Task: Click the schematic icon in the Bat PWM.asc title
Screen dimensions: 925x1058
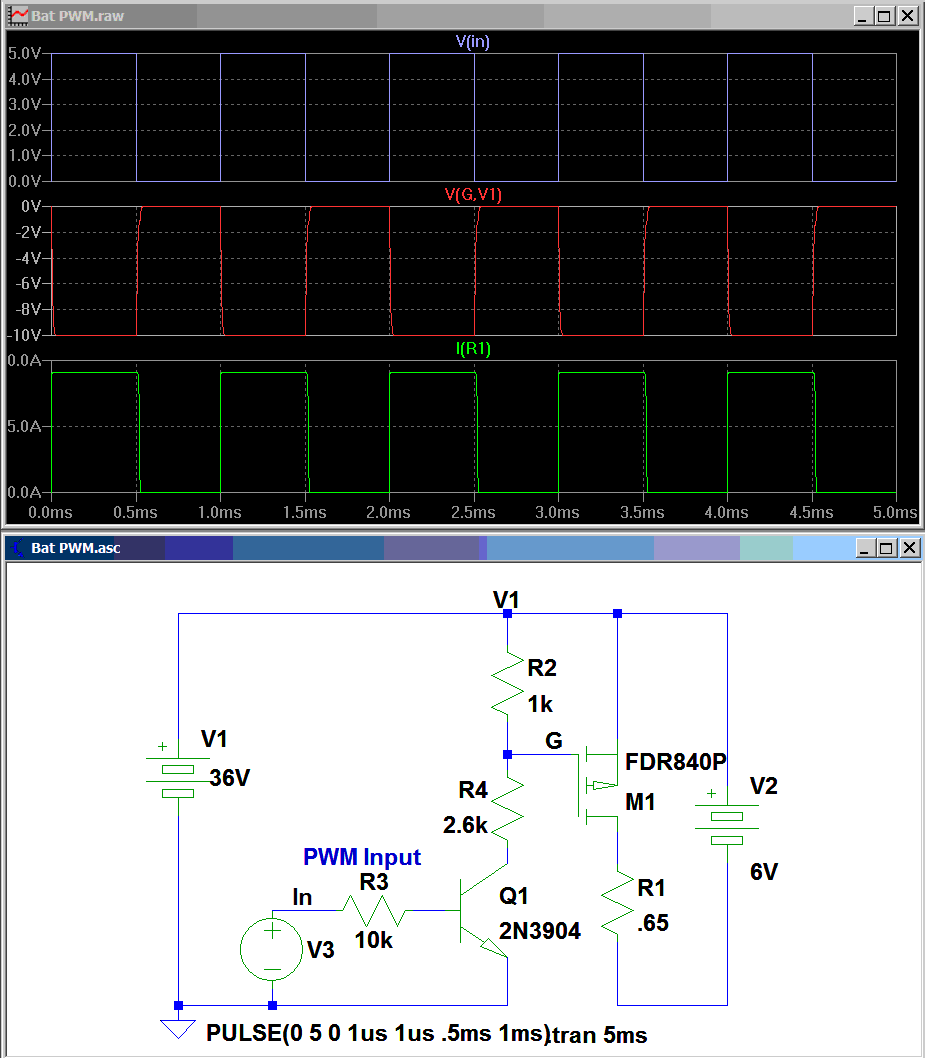Action: (18, 548)
